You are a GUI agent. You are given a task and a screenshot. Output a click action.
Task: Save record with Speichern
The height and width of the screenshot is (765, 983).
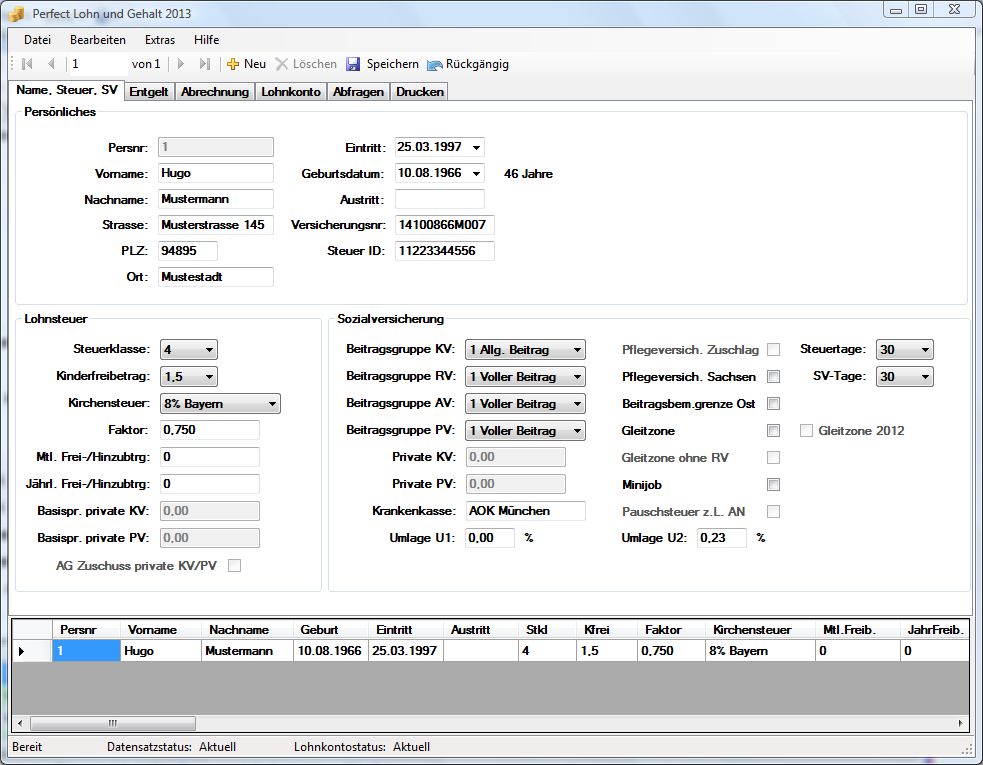click(382, 64)
